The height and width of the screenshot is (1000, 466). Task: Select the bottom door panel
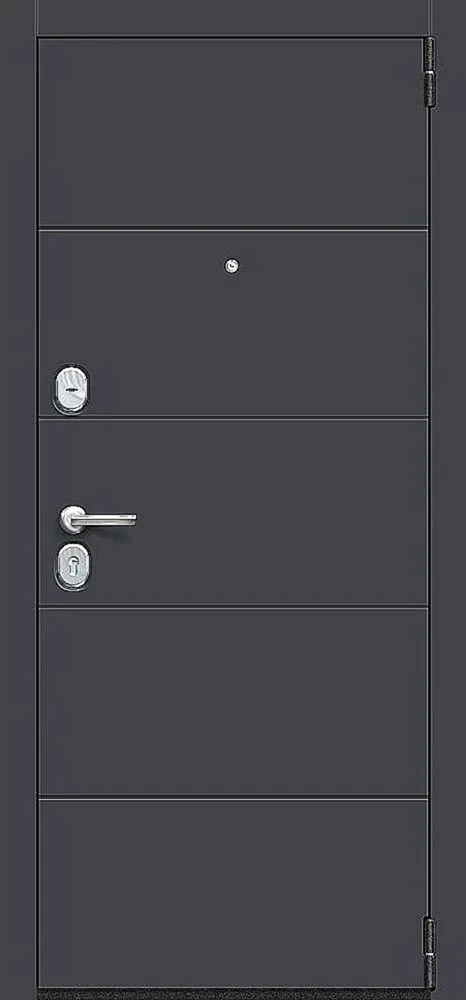pyautogui.click(x=233, y=892)
